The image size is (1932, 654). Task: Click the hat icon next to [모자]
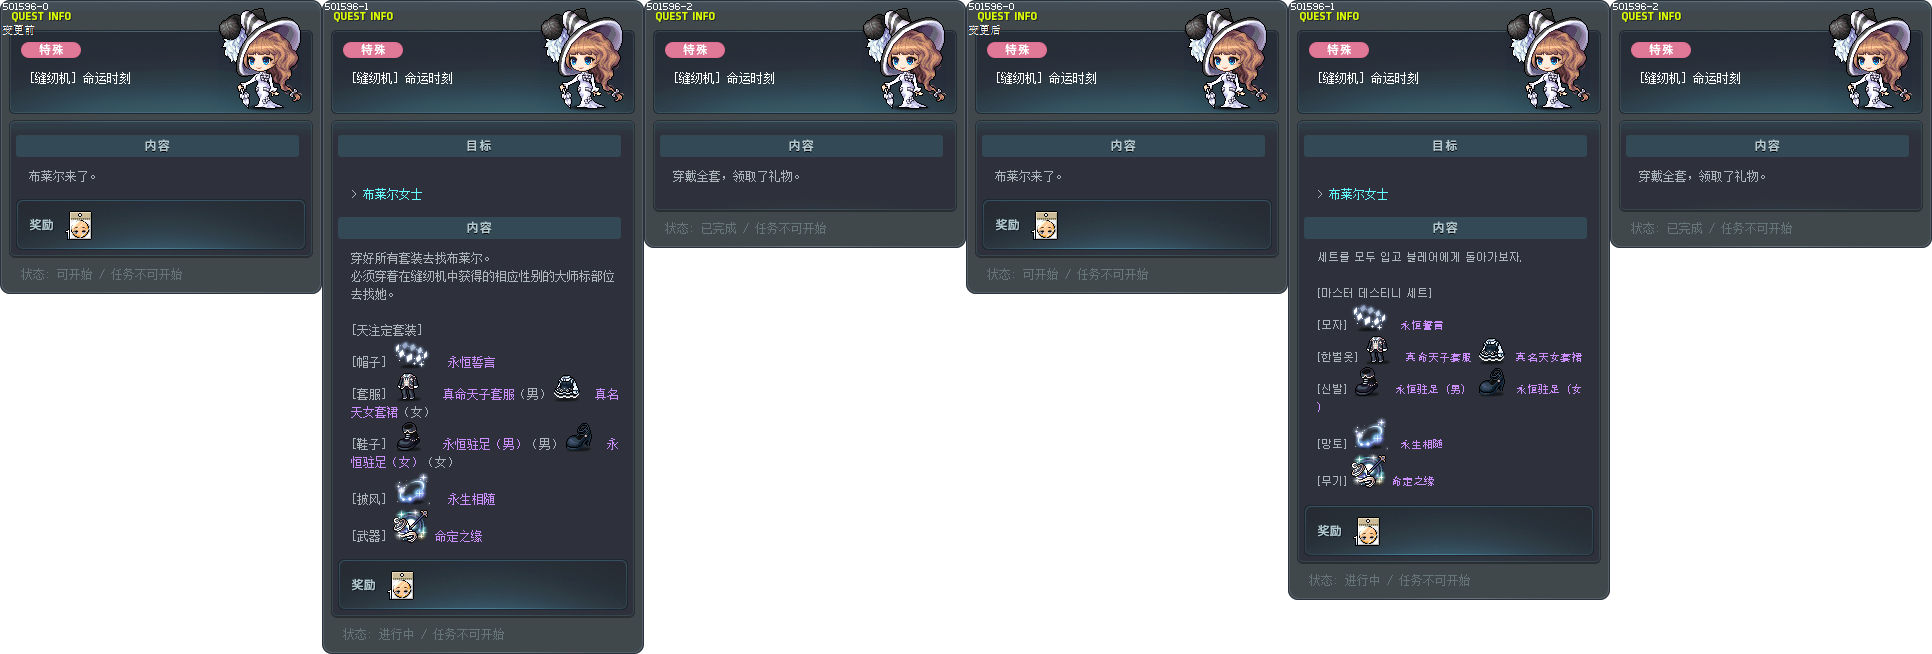1369,317
